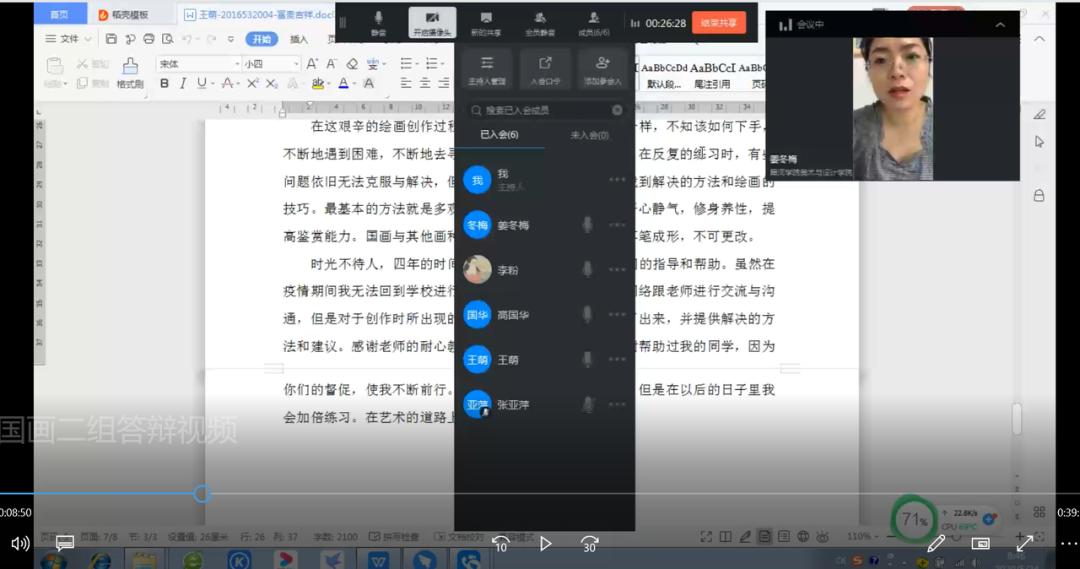Open the video volume control

pyautogui.click(x=20, y=544)
